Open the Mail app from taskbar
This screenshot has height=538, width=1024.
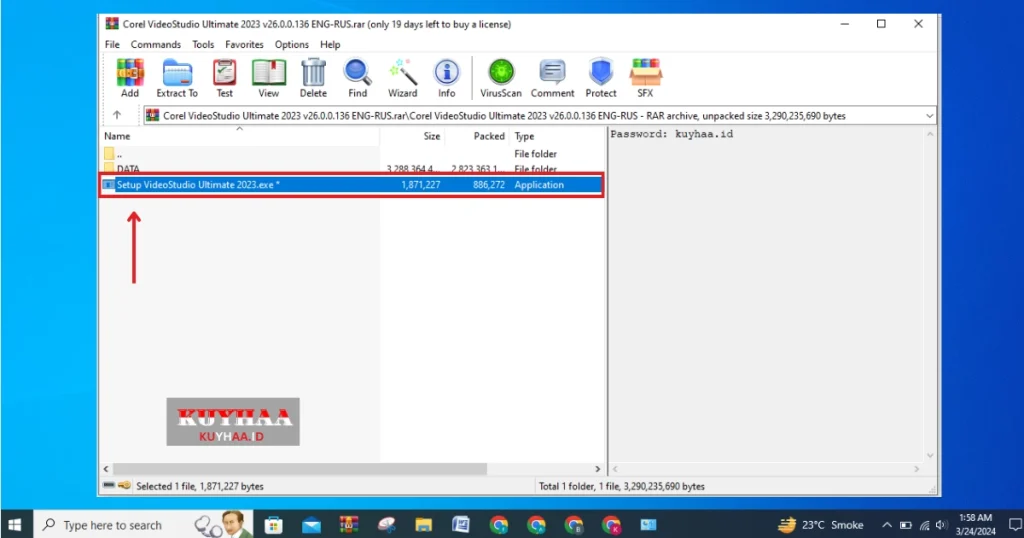(x=312, y=524)
